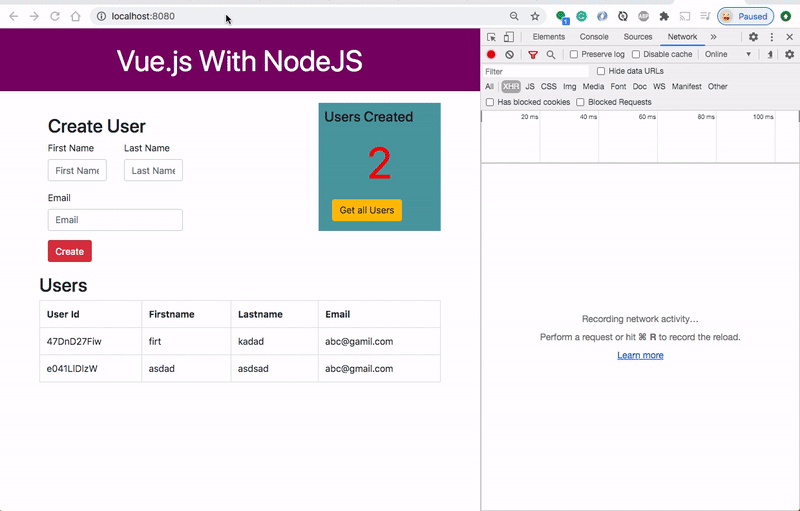Click the abc@gamil.com email cell
The height and width of the screenshot is (511, 800).
point(379,341)
